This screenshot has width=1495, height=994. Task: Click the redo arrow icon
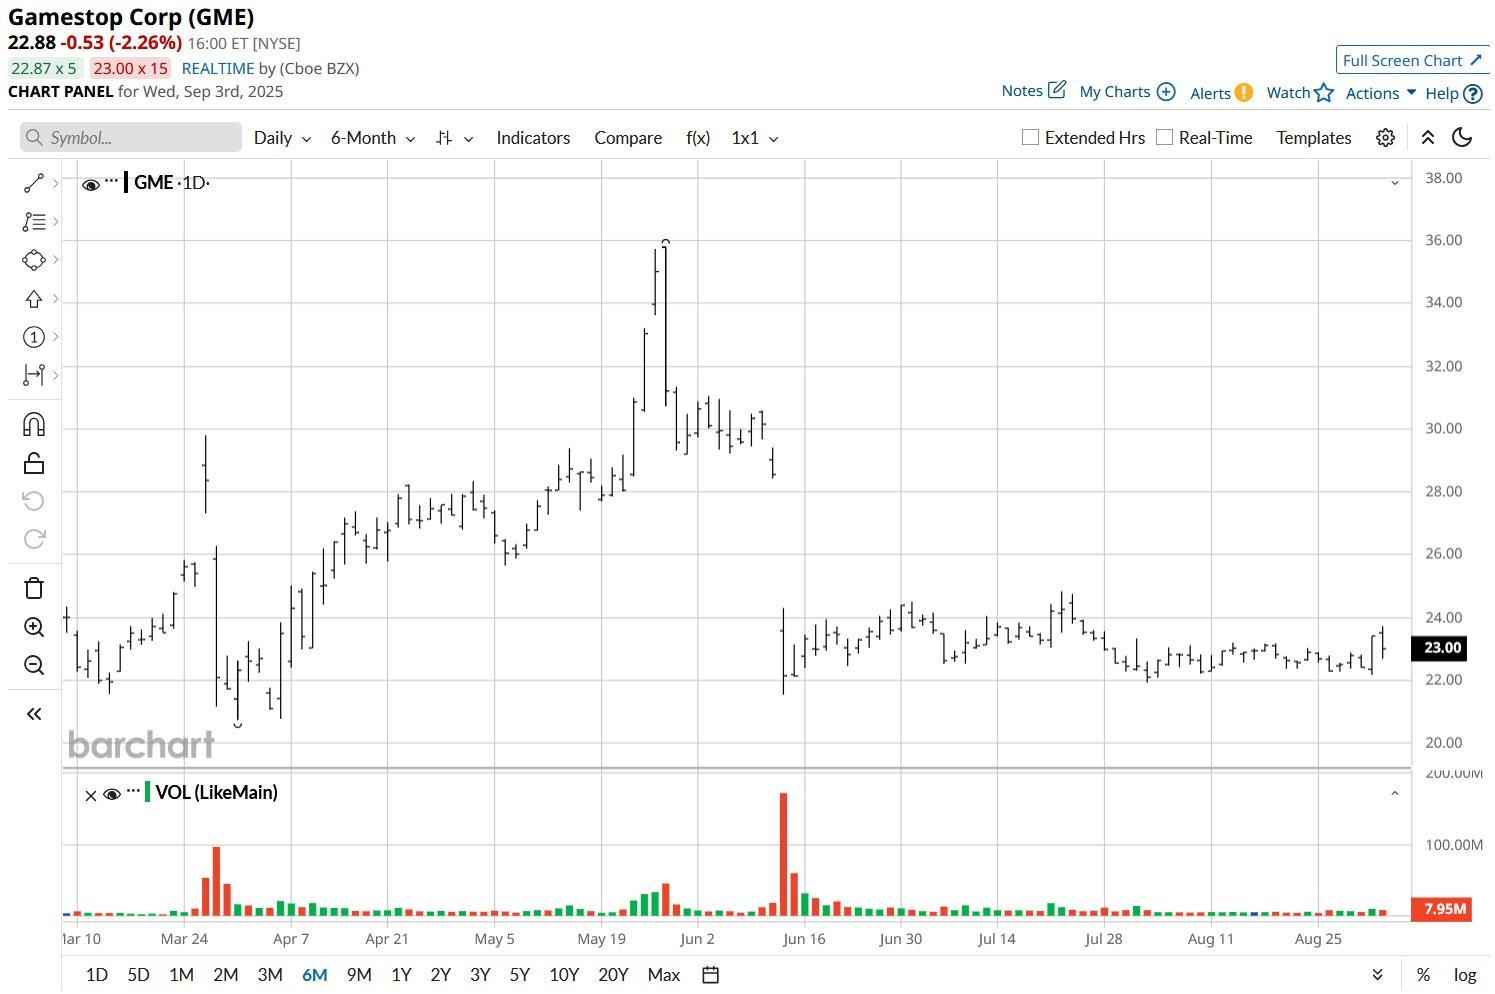coord(33,539)
